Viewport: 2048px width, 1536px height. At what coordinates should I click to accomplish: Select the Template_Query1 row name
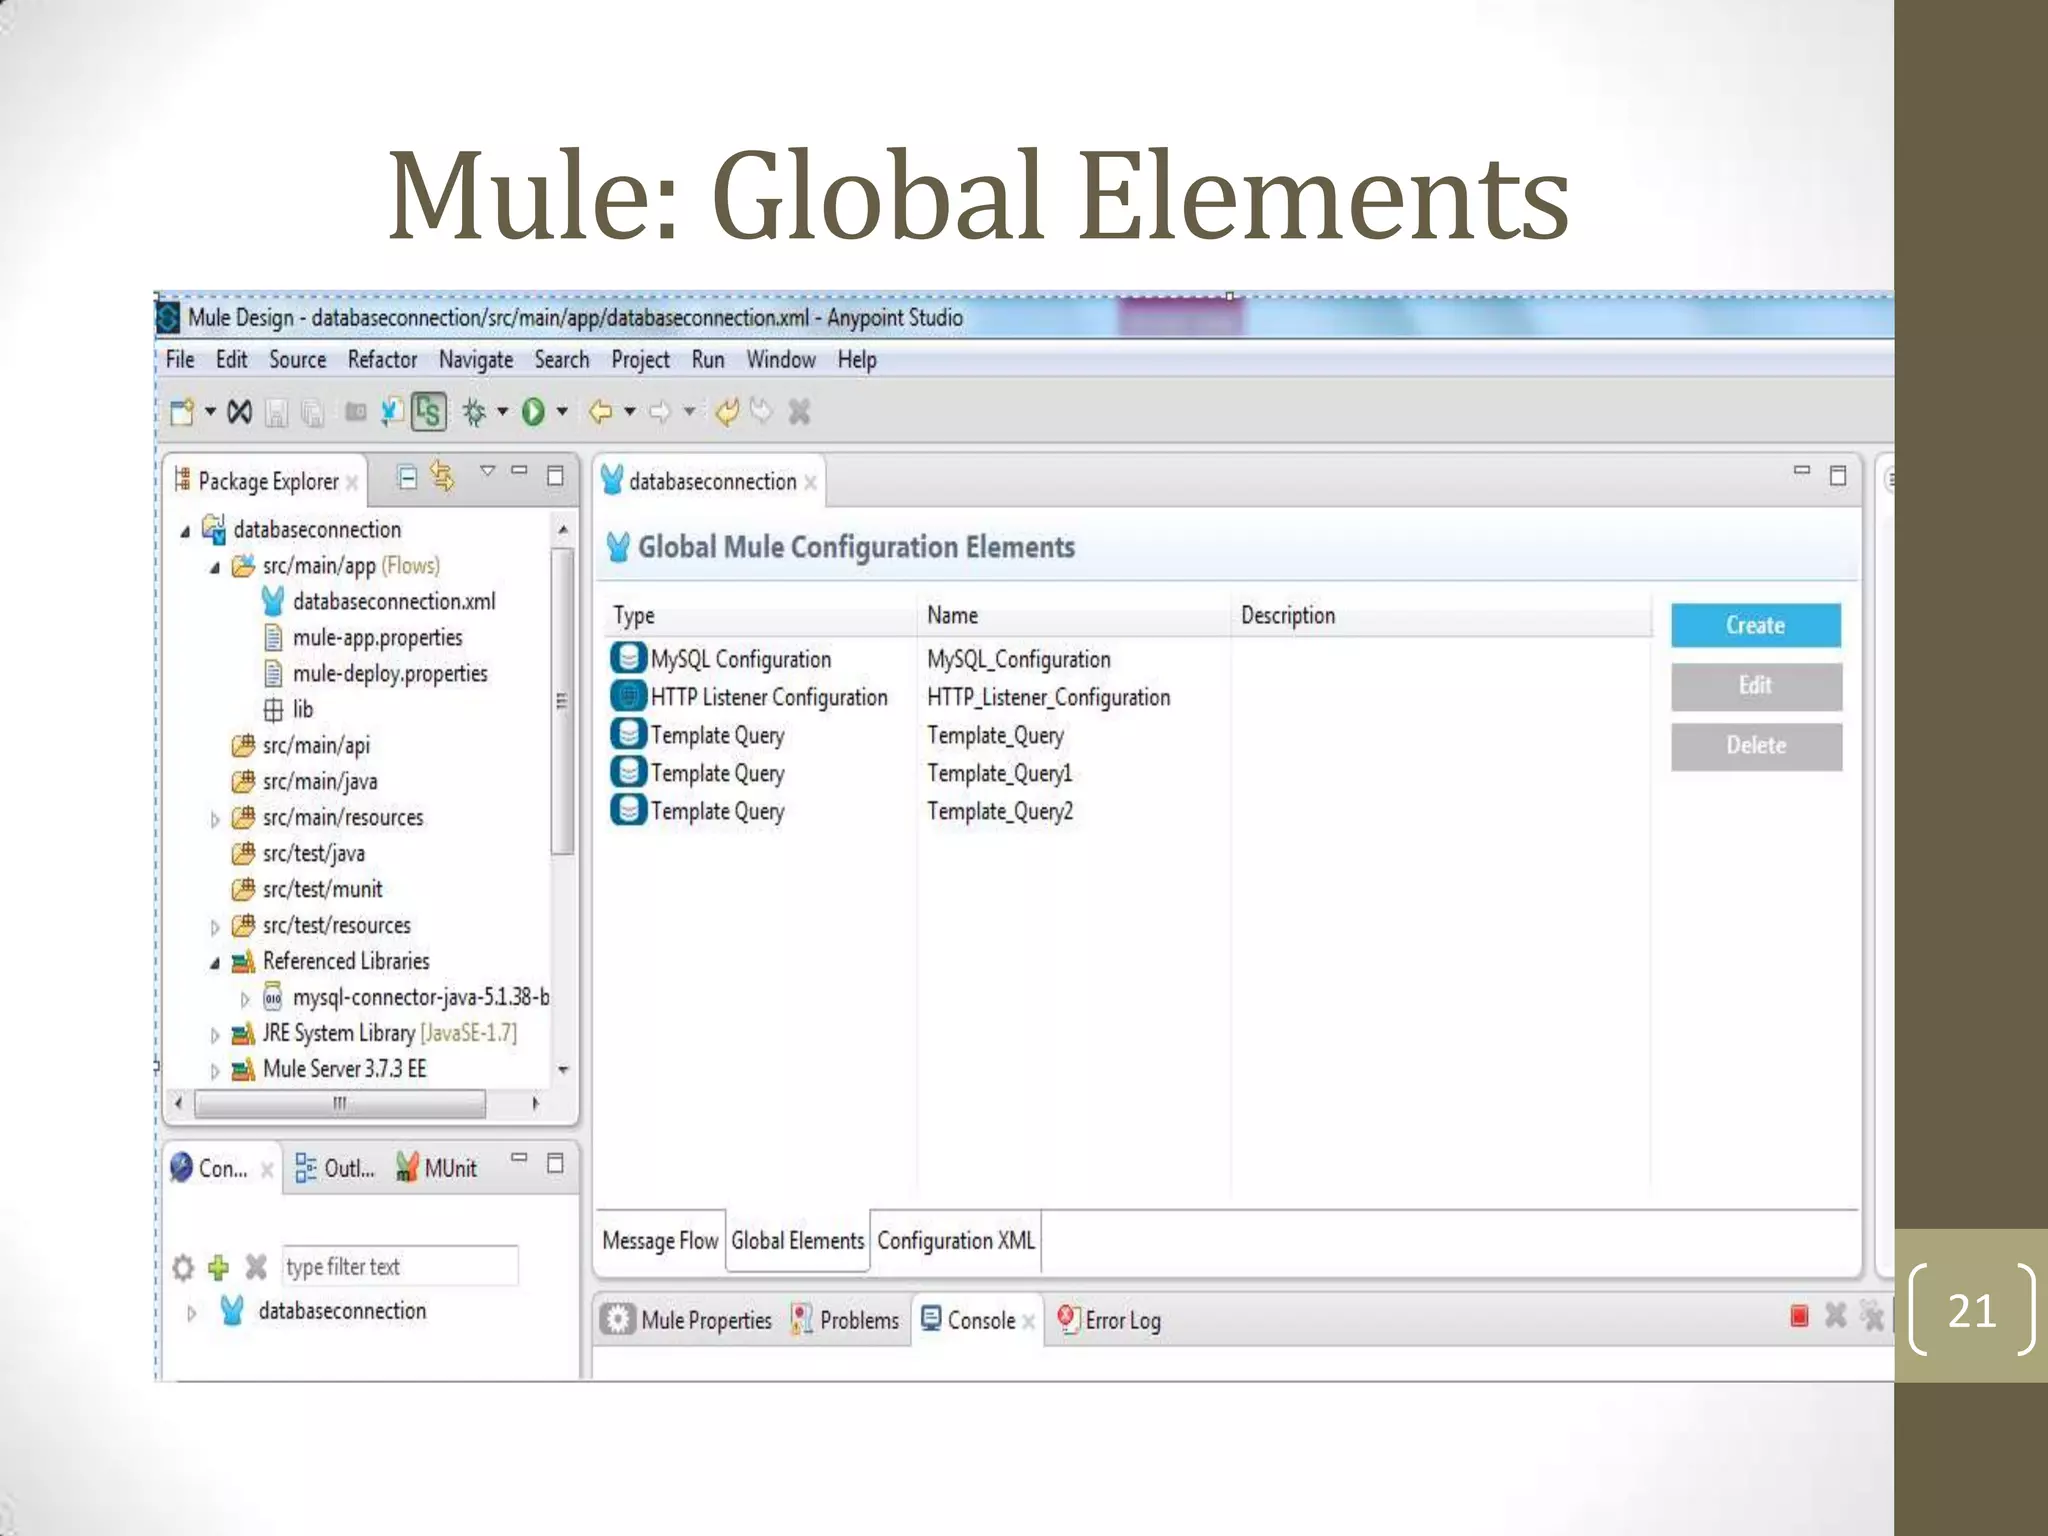click(1000, 774)
